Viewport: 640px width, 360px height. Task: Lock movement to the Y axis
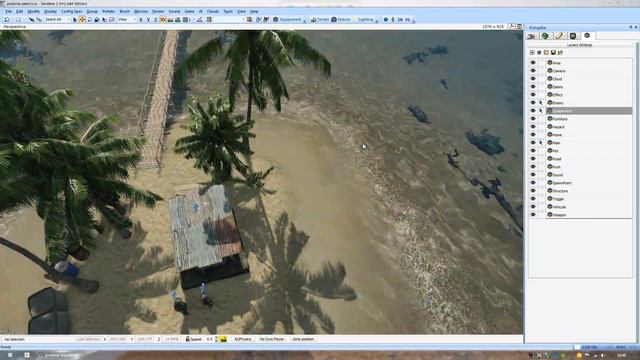click(x=148, y=19)
